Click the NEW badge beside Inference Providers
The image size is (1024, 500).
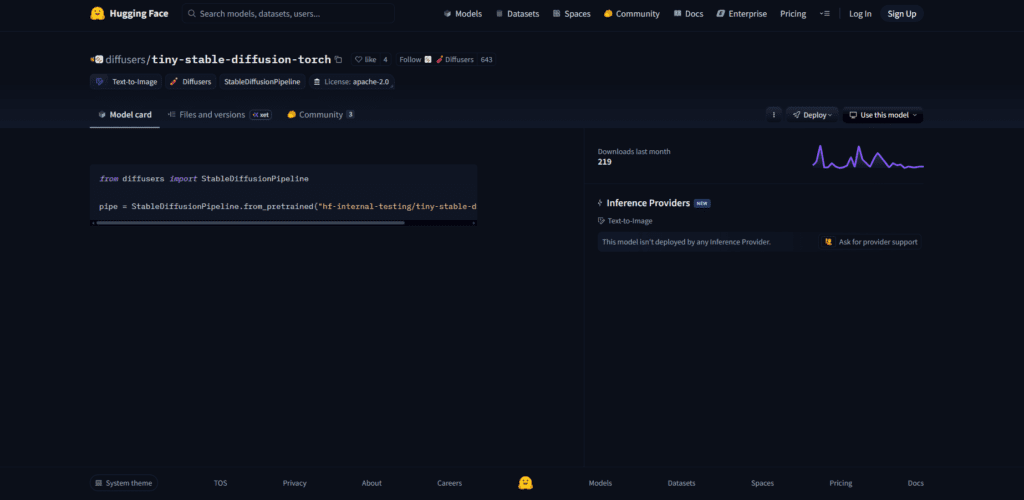pyautogui.click(x=702, y=203)
